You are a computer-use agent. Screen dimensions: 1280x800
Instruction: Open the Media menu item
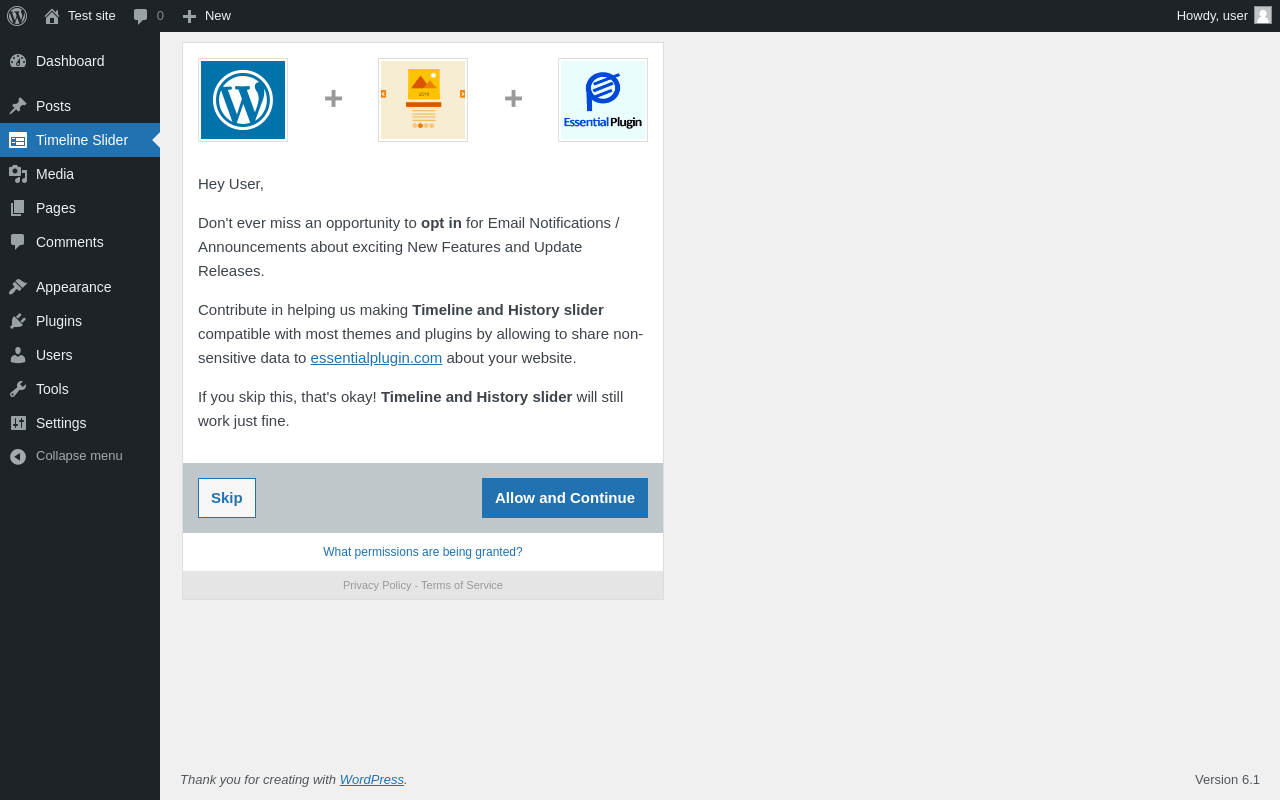point(80,174)
